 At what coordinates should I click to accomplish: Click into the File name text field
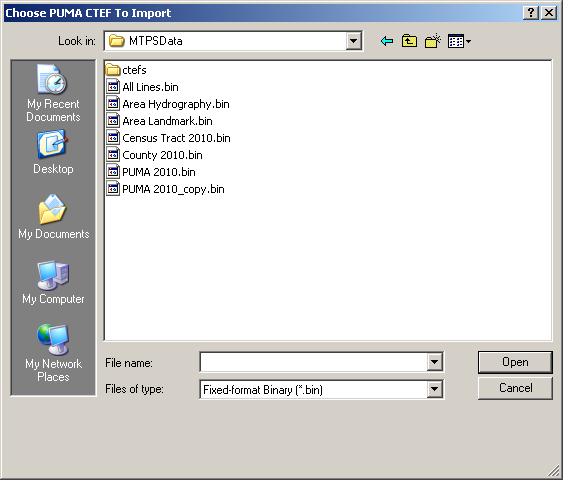(313, 362)
